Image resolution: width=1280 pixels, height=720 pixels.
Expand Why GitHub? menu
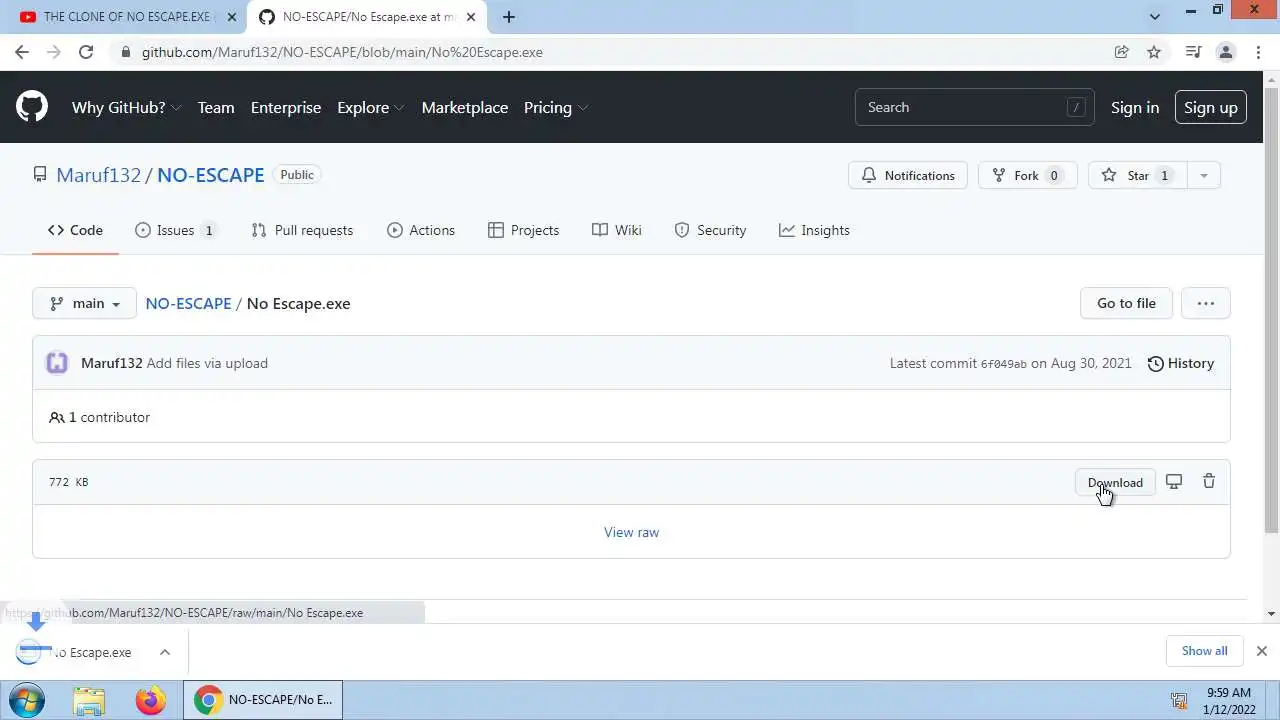click(x=127, y=107)
